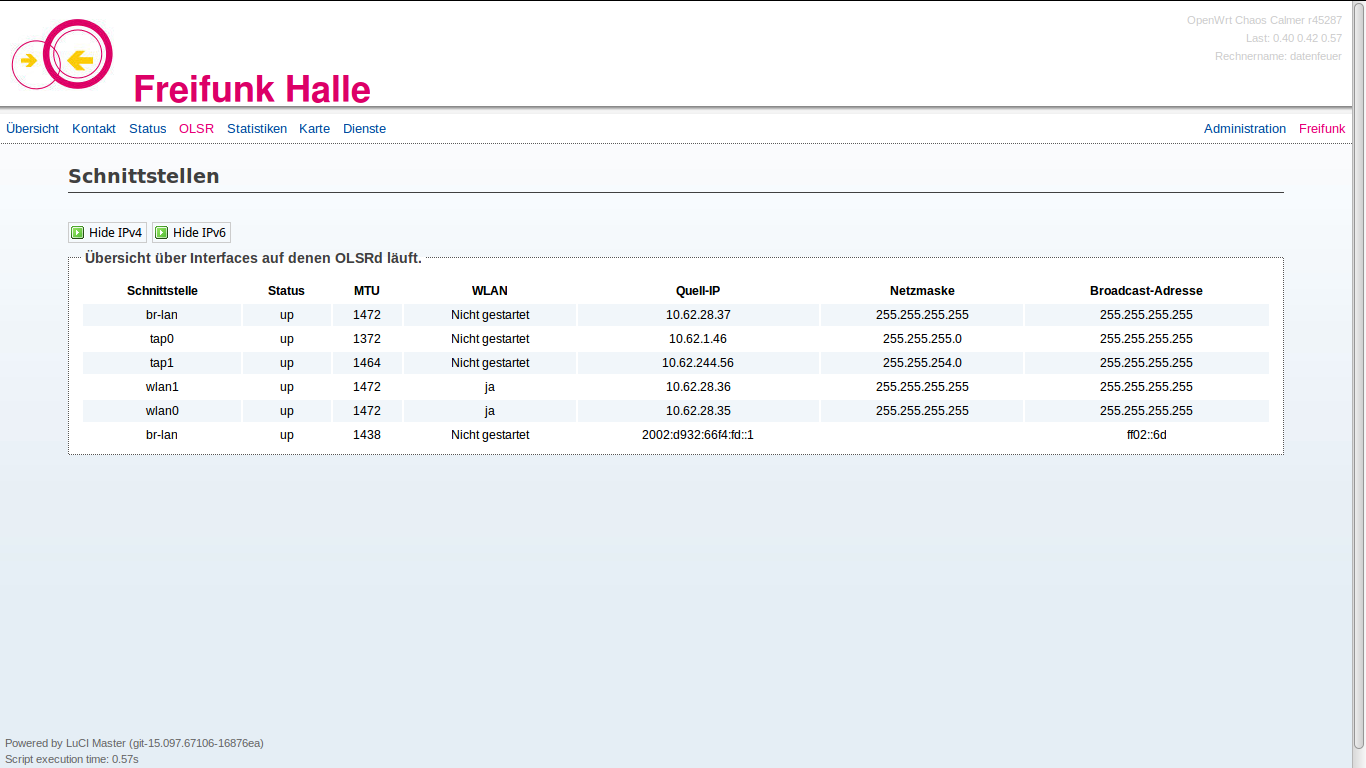This screenshot has height=768, width=1366.
Task: Open the LuCI Master footer link
Action: (x=96, y=743)
